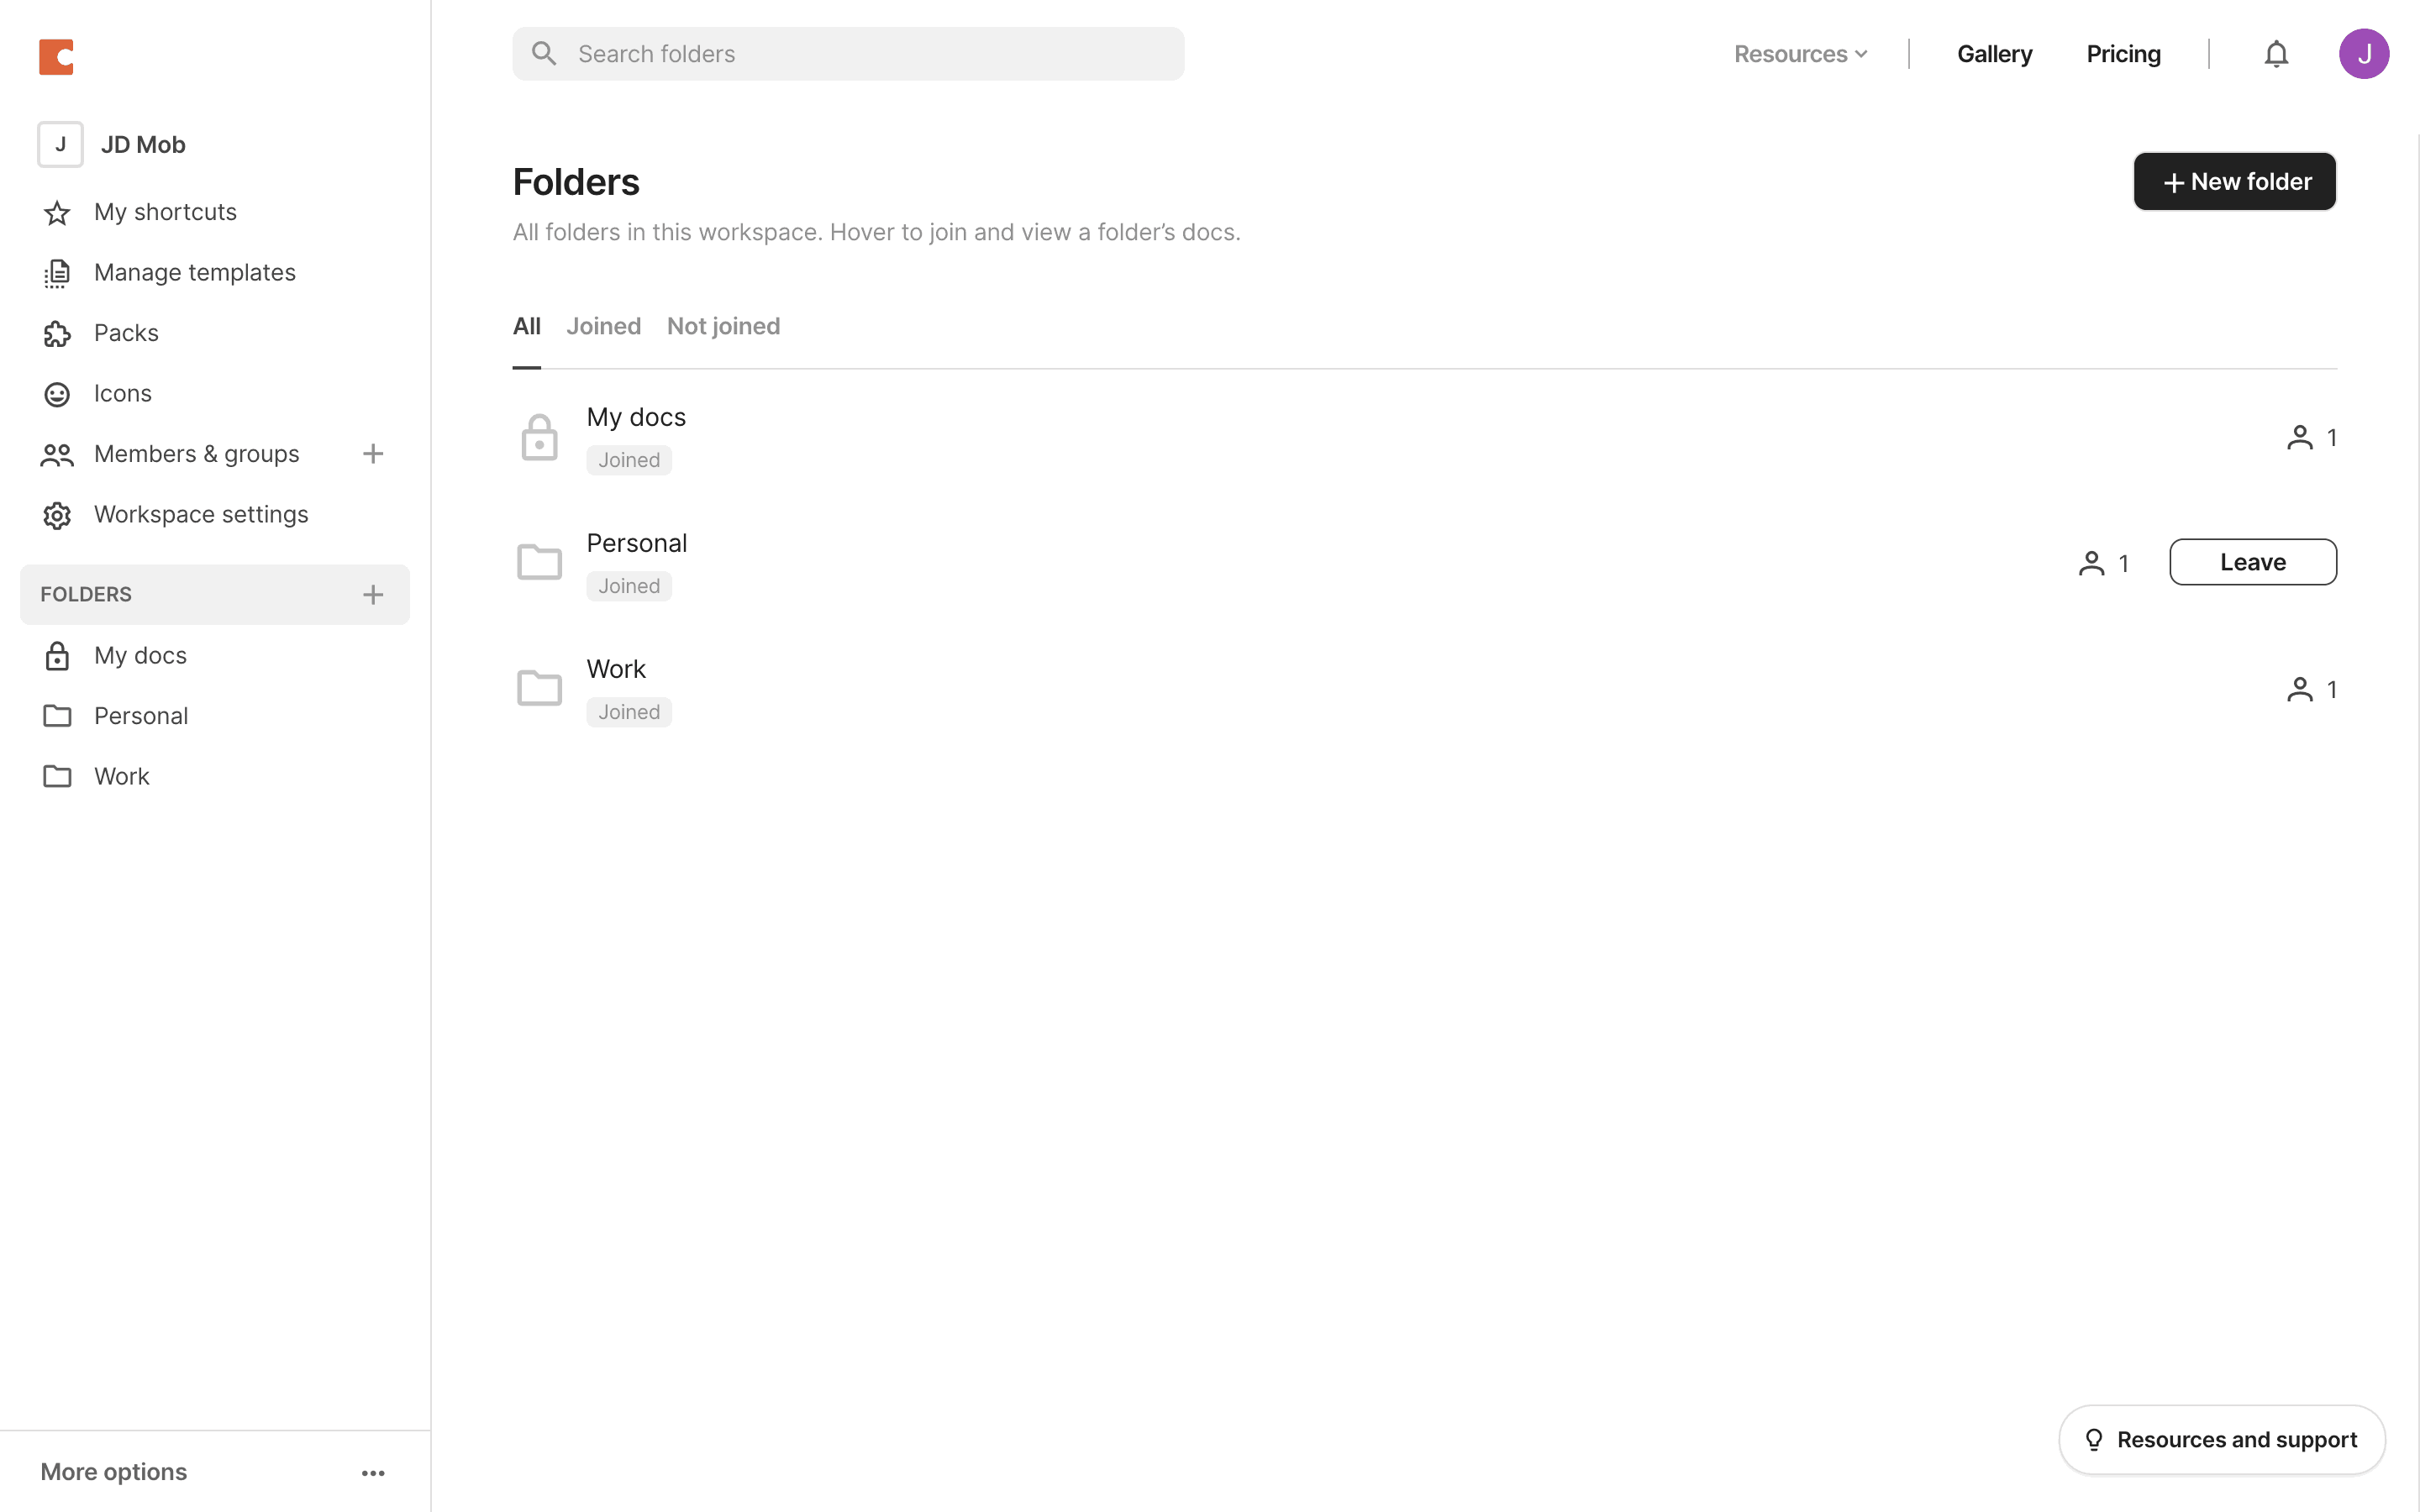Open Icons in the sidebar
Screen dimensions: 2420x1512
coord(122,394)
